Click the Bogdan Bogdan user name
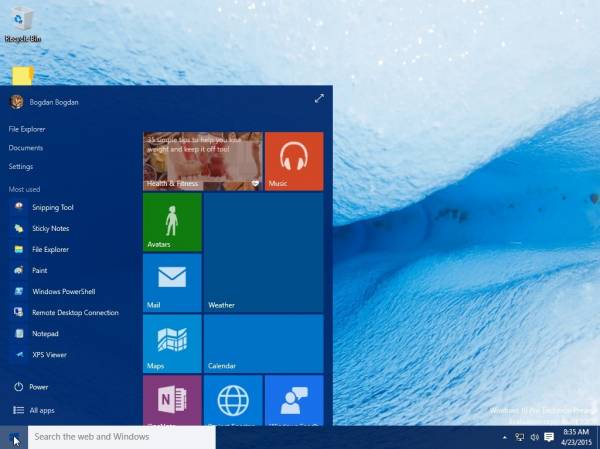 pyautogui.click(x=54, y=102)
